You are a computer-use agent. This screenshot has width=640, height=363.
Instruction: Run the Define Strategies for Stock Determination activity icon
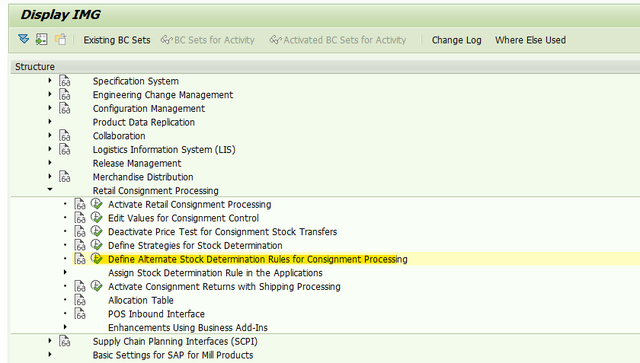[97, 245]
